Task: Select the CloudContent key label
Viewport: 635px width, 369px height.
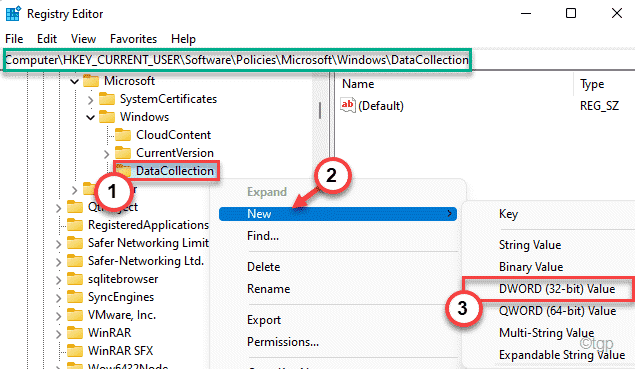Action: tap(173, 134)
